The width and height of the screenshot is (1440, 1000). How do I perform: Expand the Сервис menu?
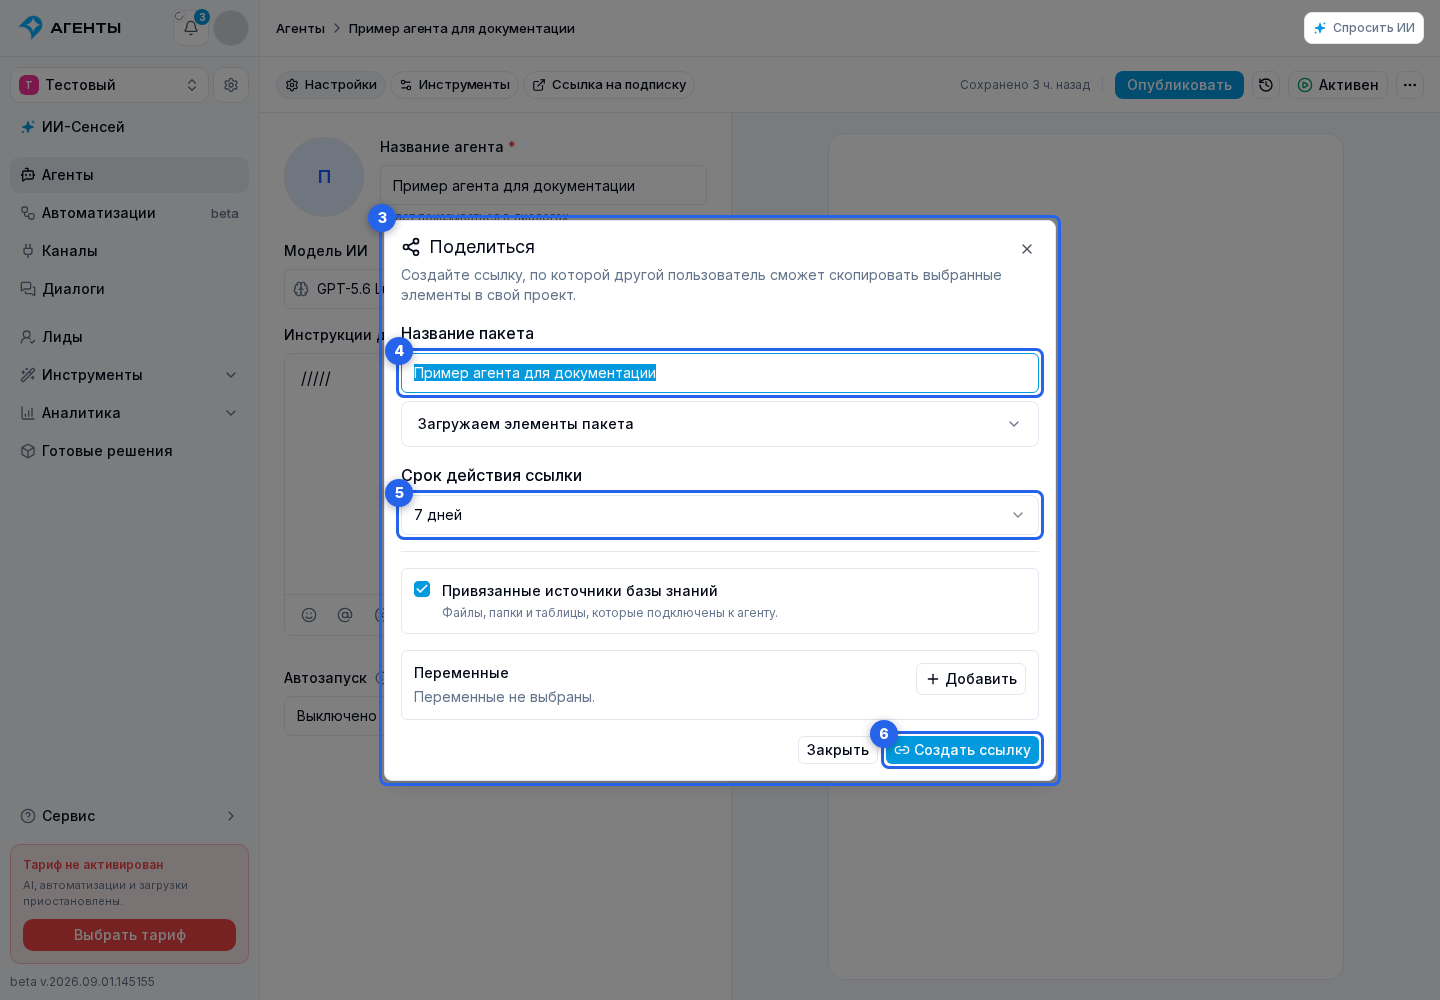point(129,816)
